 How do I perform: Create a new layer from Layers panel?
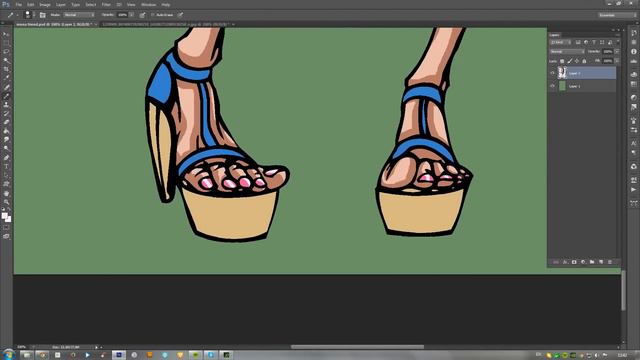point(601,262)
